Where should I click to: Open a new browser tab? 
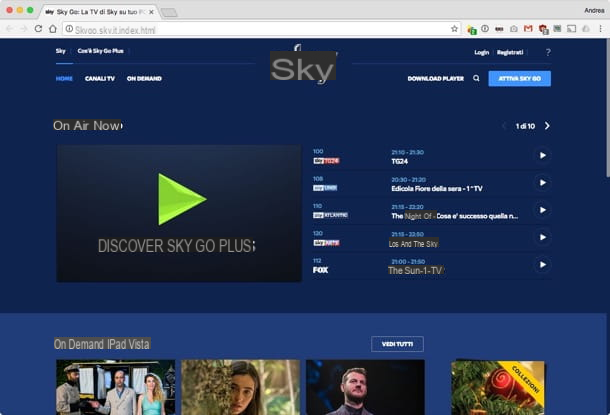pos(169,13)
